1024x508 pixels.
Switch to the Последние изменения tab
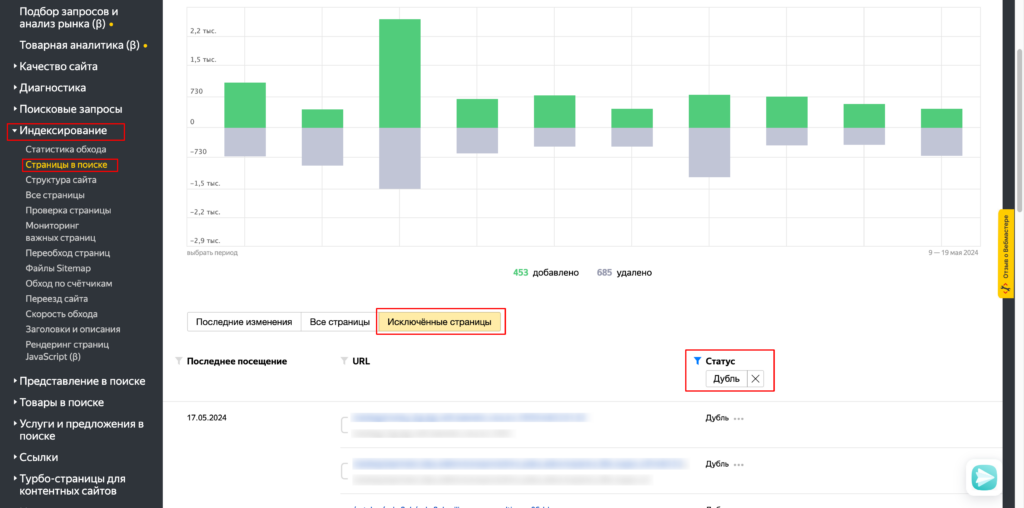point(244,322)
